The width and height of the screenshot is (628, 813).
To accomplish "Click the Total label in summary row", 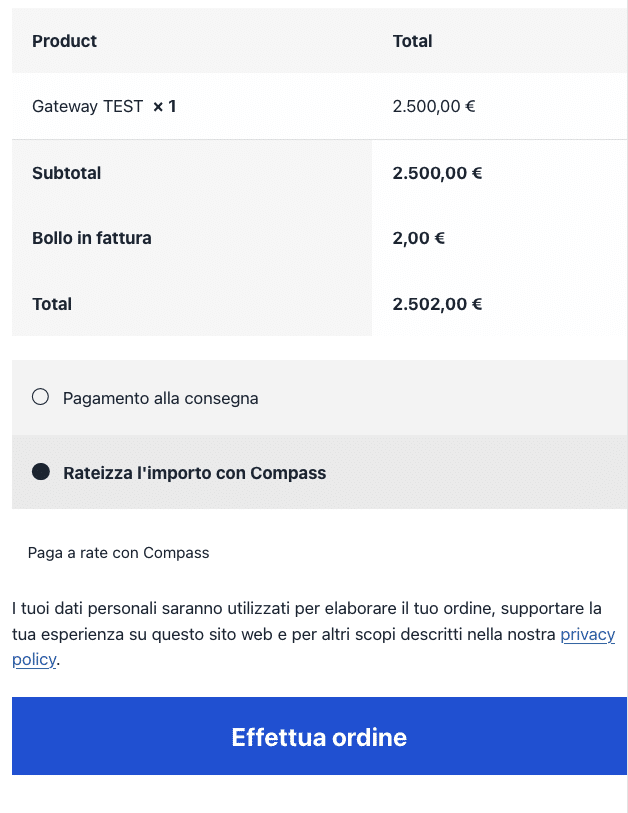I will pyautogui.click(x=52, y=304).
